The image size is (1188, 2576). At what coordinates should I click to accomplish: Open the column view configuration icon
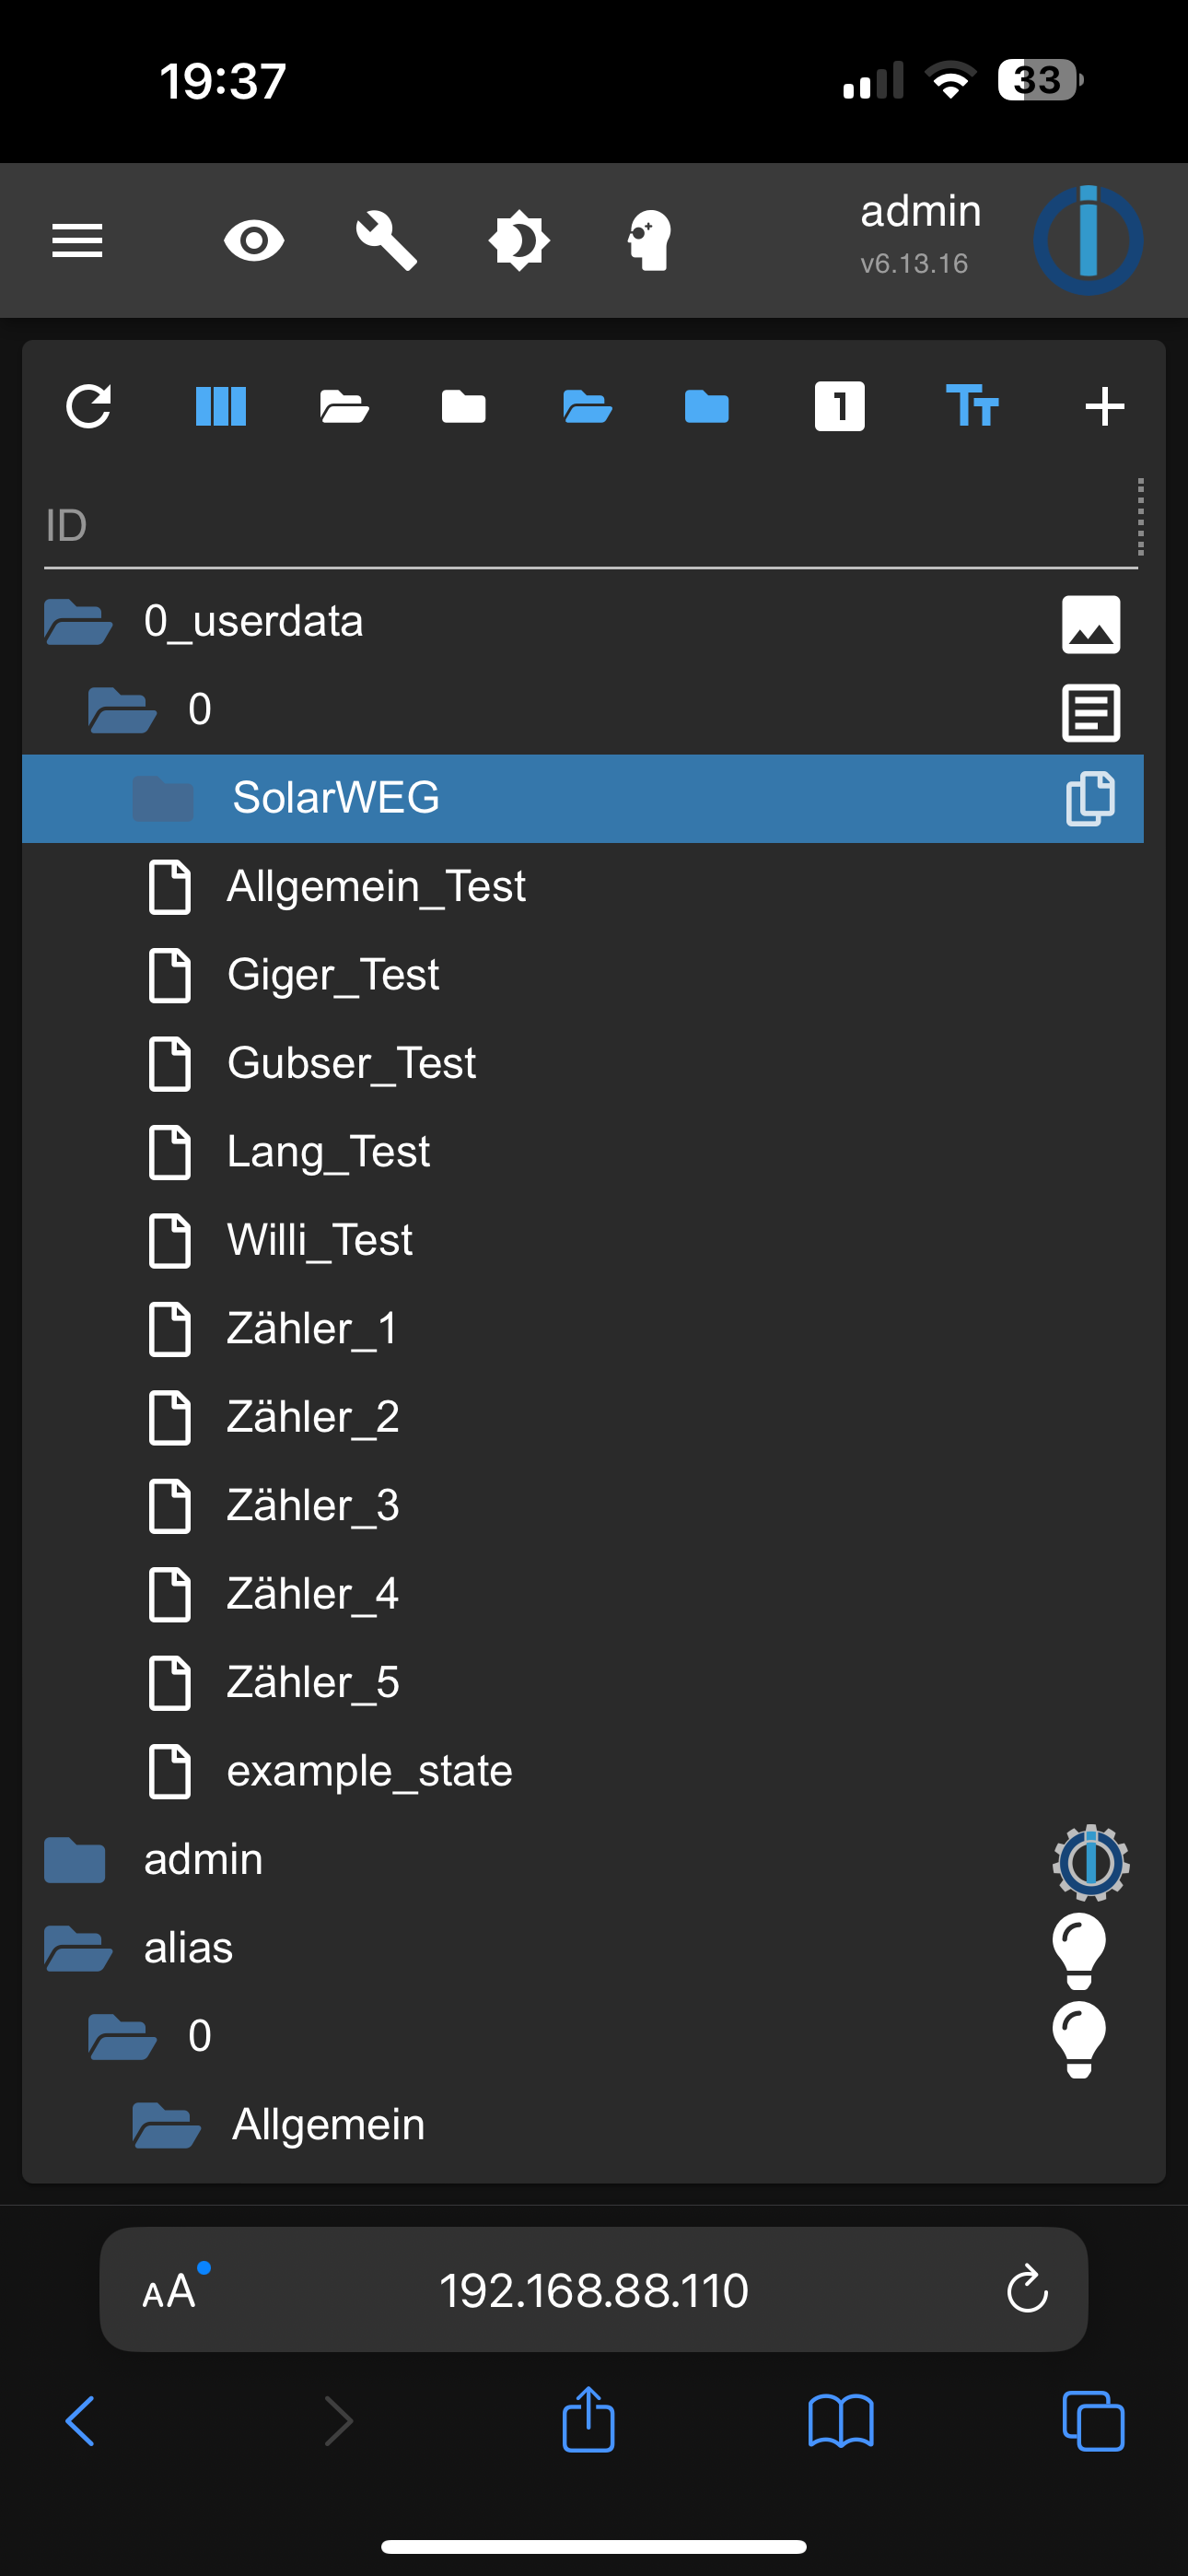tap(221, 407)
